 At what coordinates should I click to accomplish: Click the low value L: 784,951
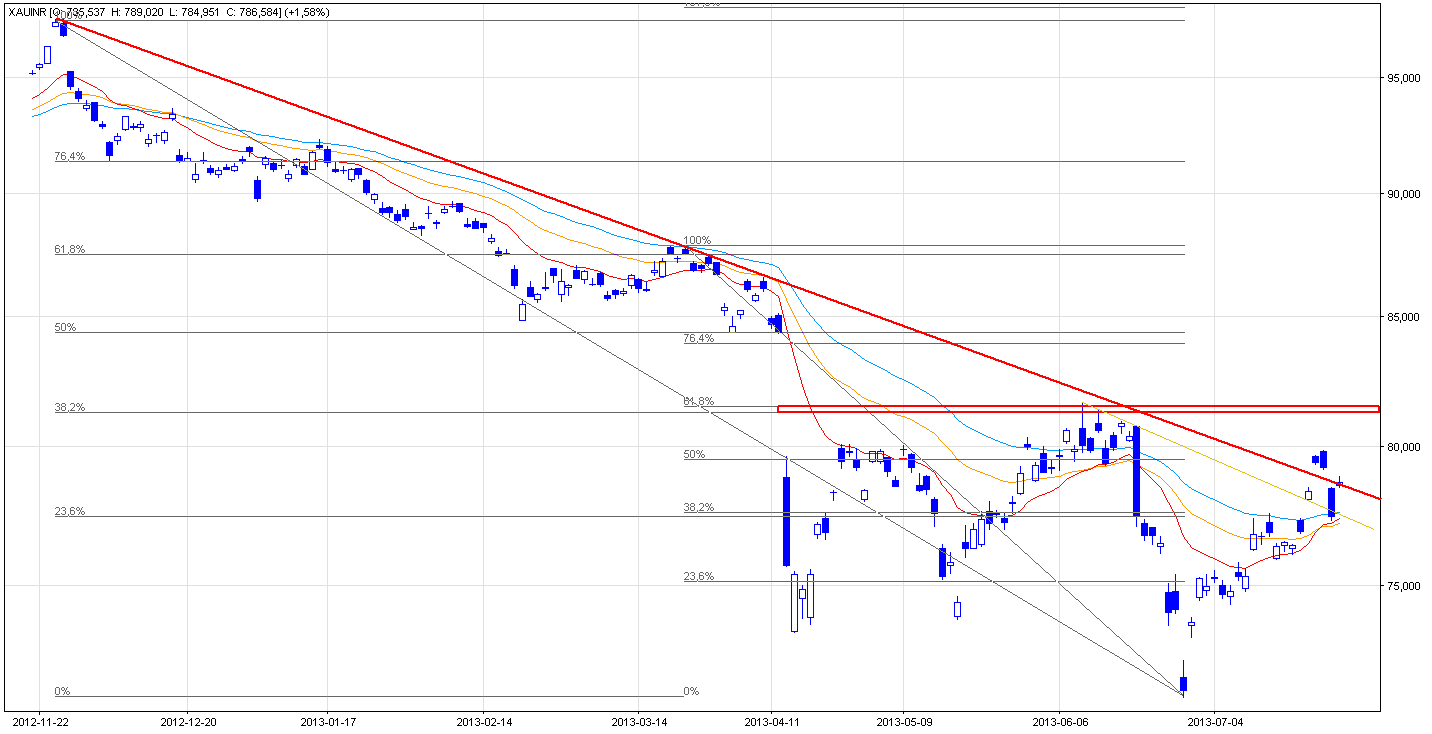click(x=194, y=12)
